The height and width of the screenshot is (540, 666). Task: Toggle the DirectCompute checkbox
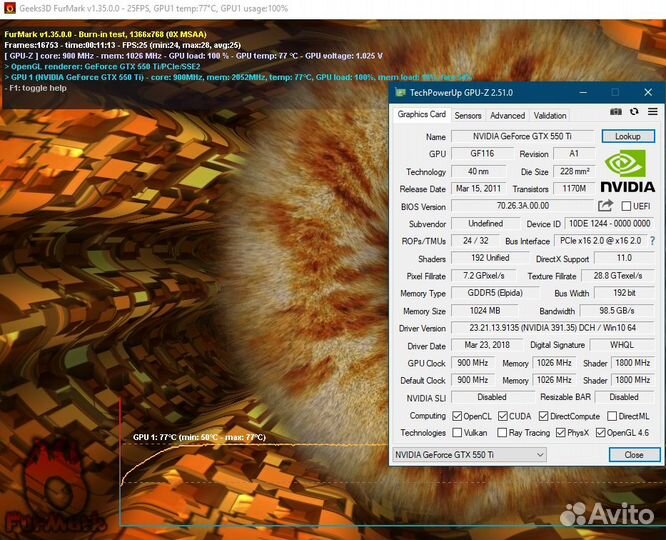[x=543, y=416]
